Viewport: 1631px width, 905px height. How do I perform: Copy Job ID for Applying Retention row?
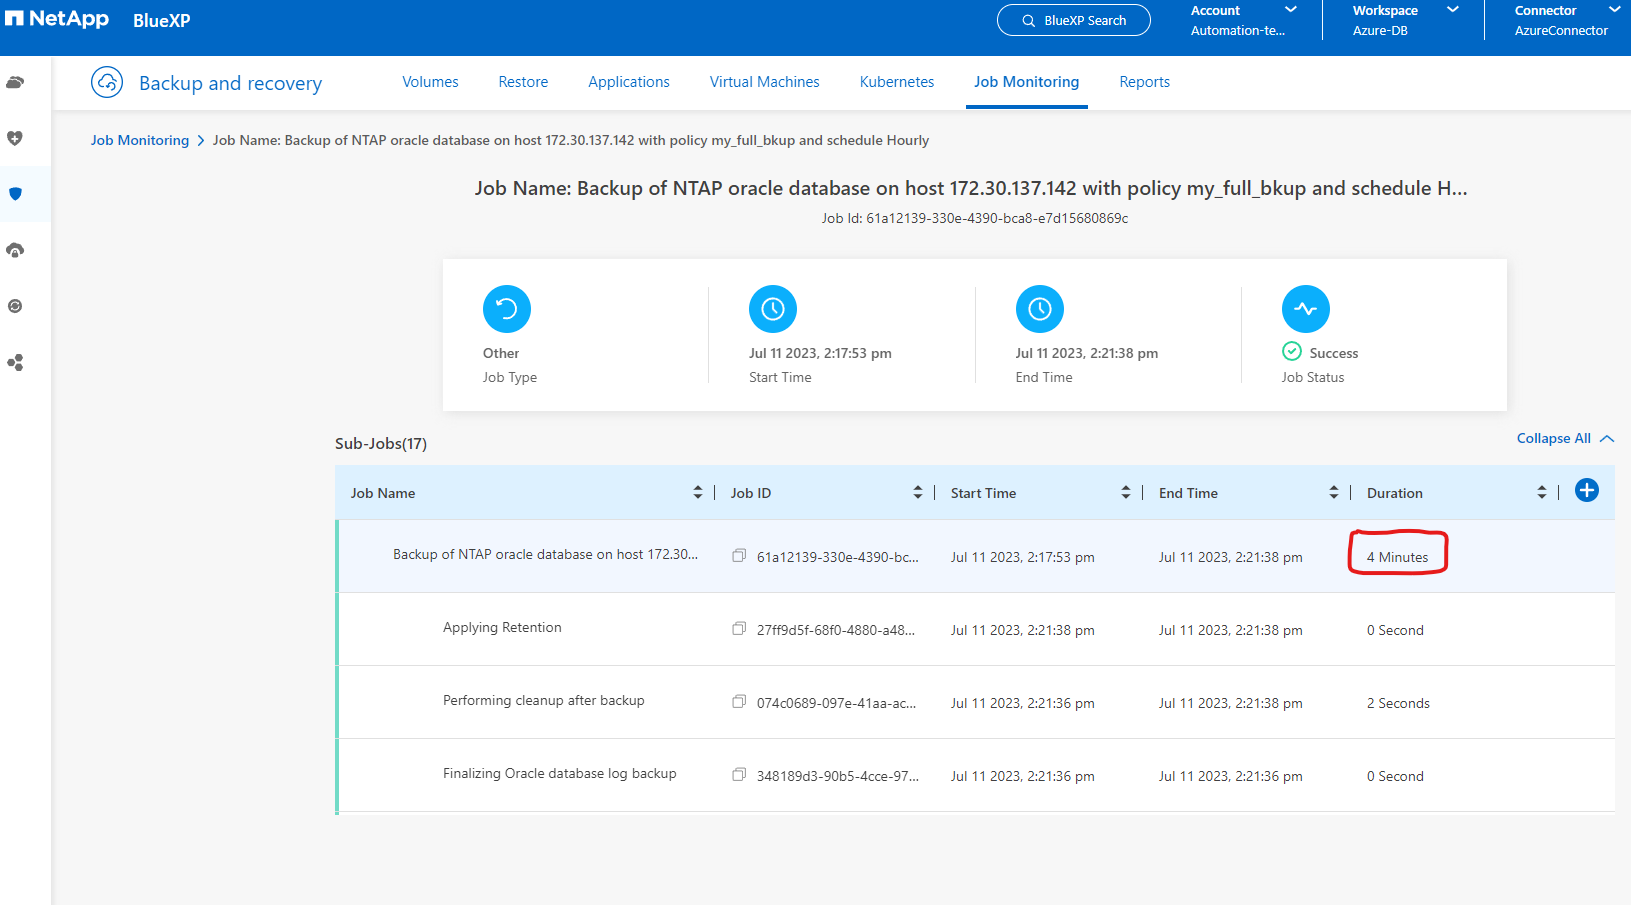point(739,629)
